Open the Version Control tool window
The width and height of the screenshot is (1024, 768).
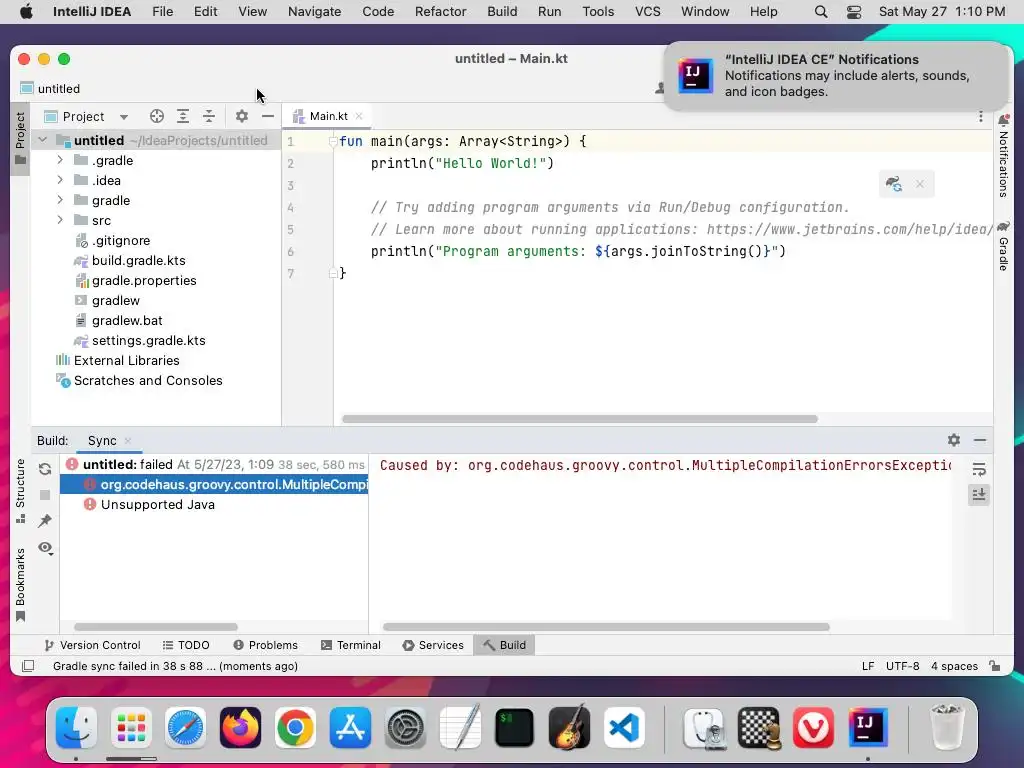click(x=92, y=645)
